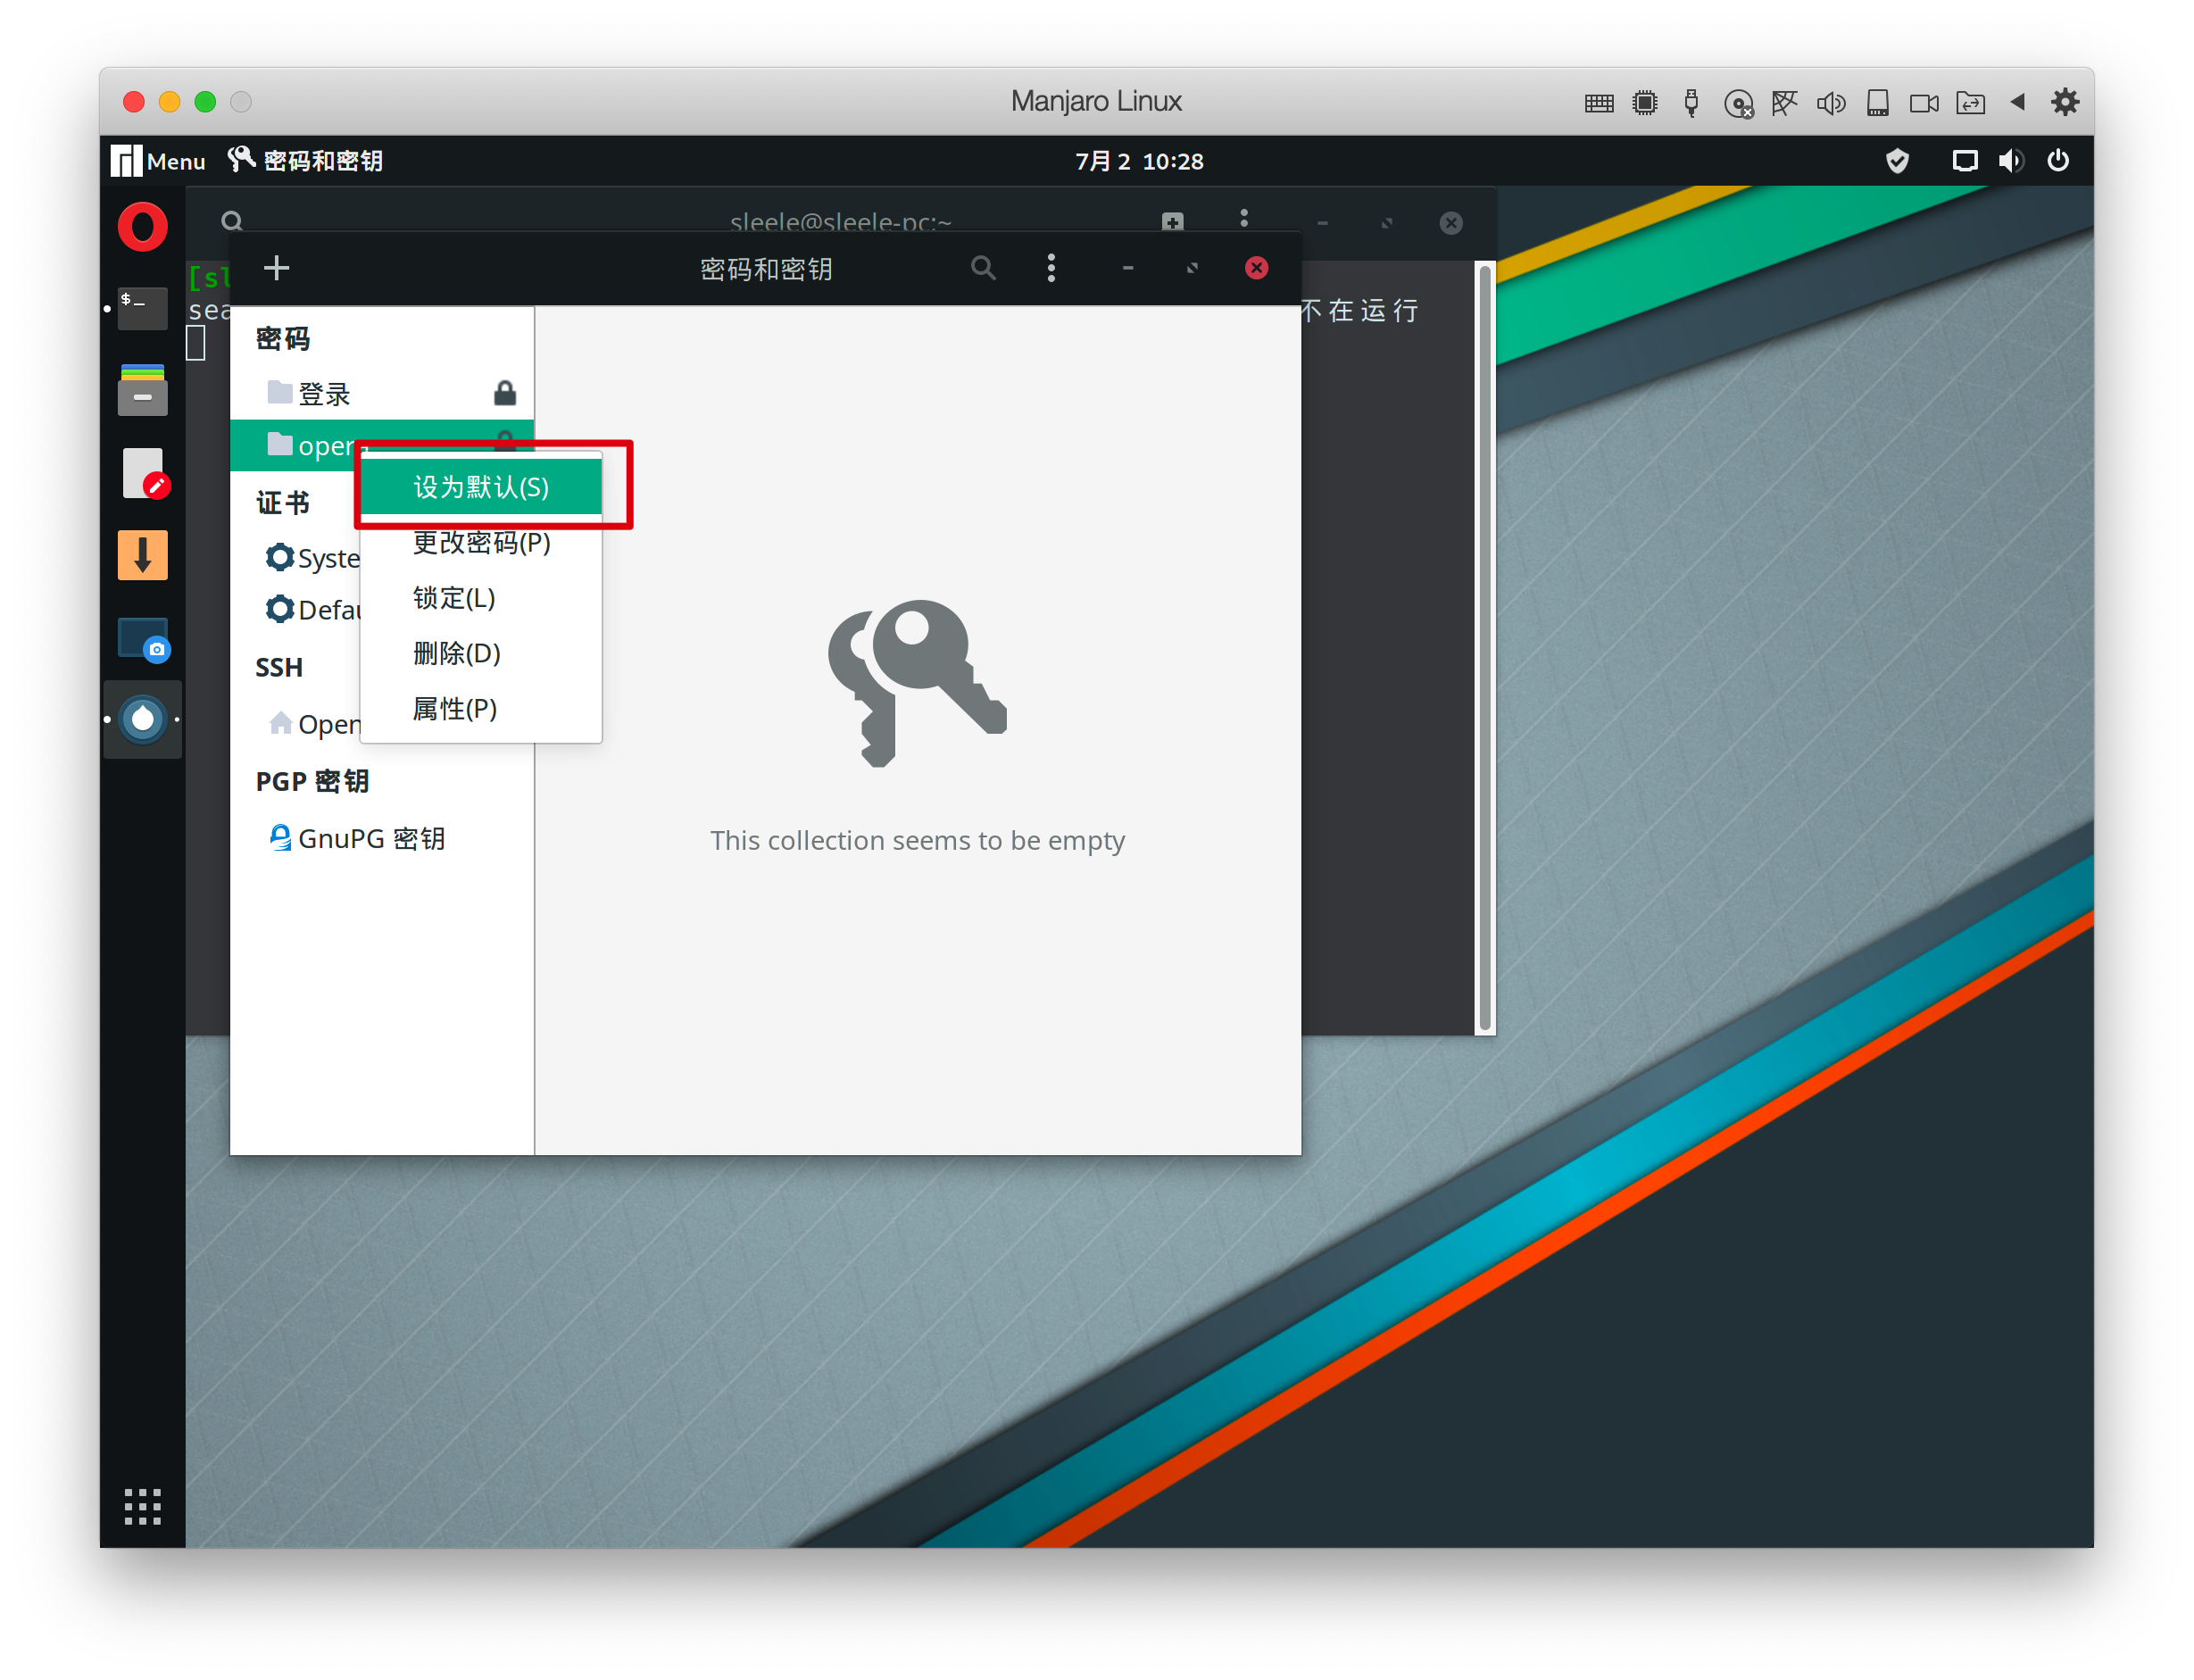The height and width of the screenshot is (1680, 2194).
Task: Launch Opera browser from the dock
Action: pyautogui.click(x=143, y=226)
